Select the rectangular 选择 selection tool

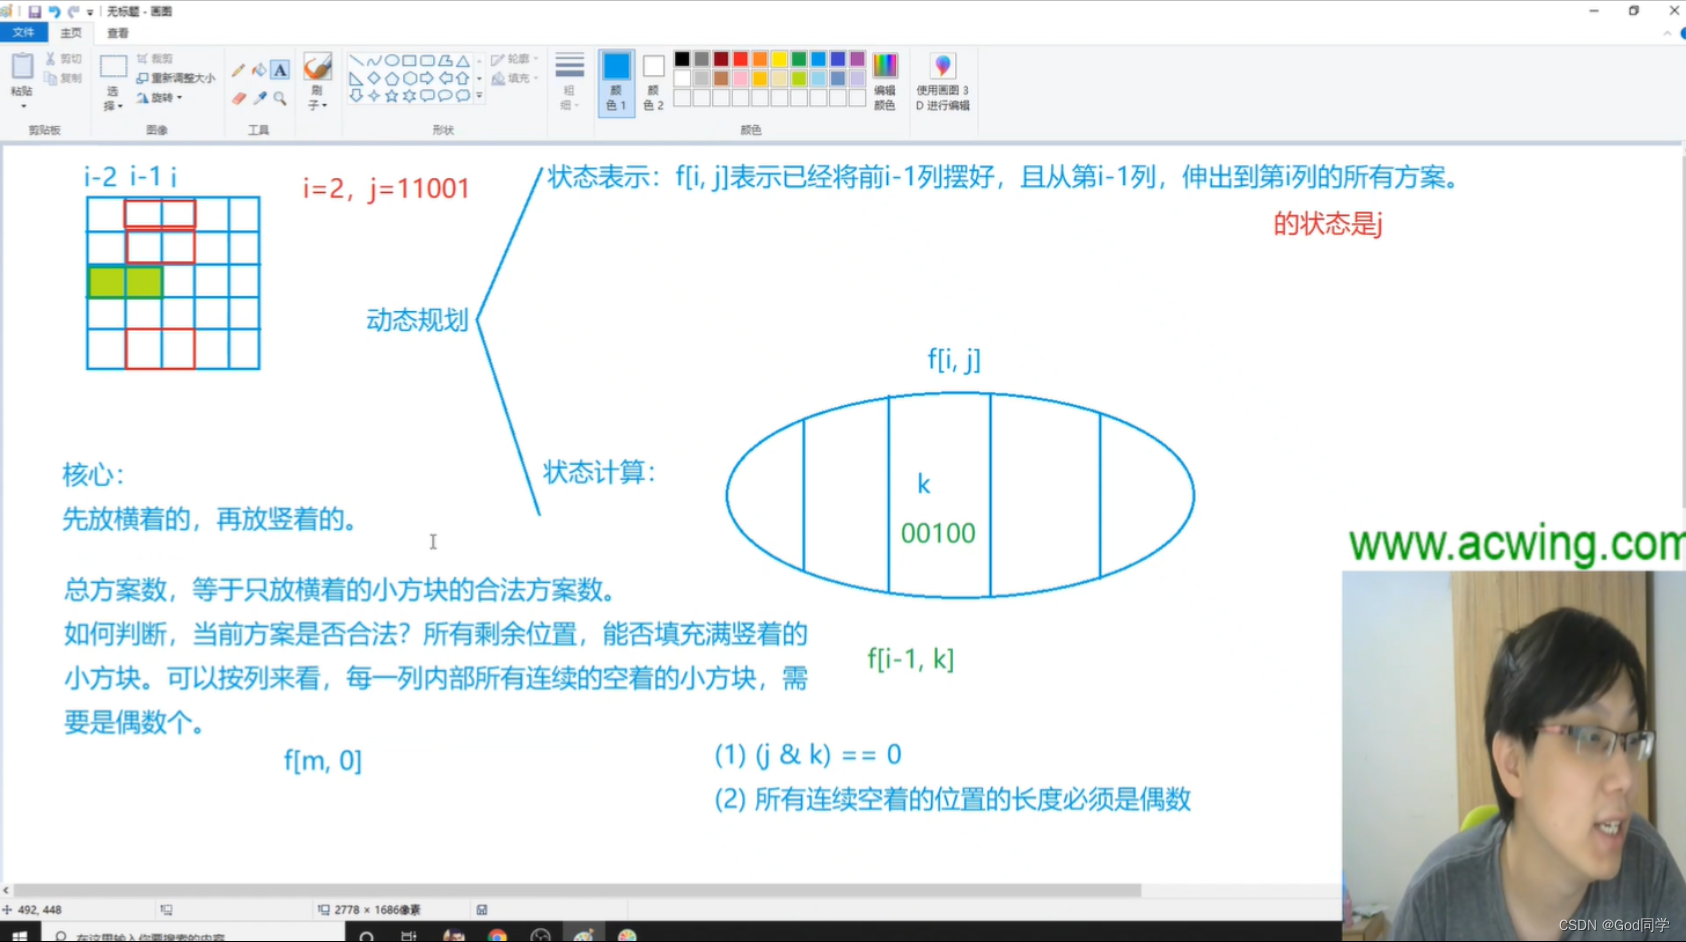coord(113,67)
